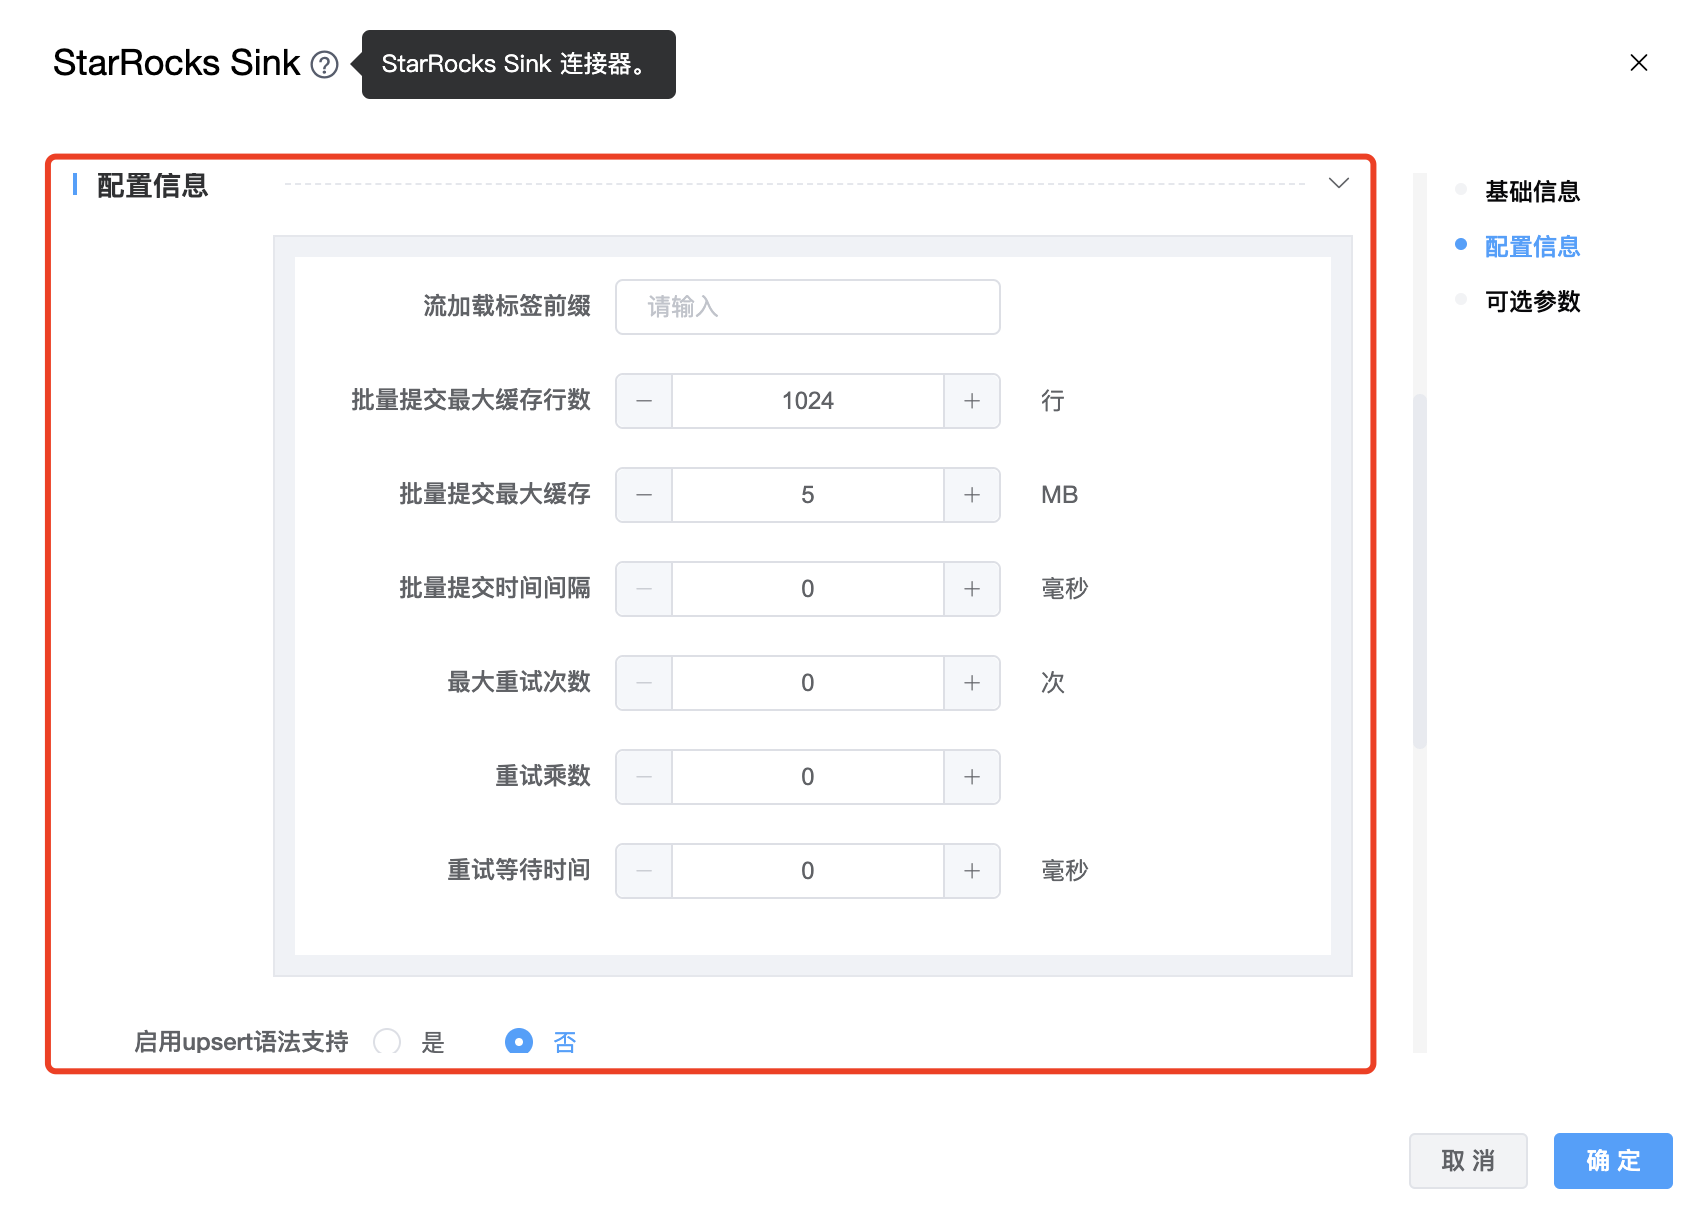
Task: Increment 批量提交时间间隔 milliseconds
Action: click(971, 589)
